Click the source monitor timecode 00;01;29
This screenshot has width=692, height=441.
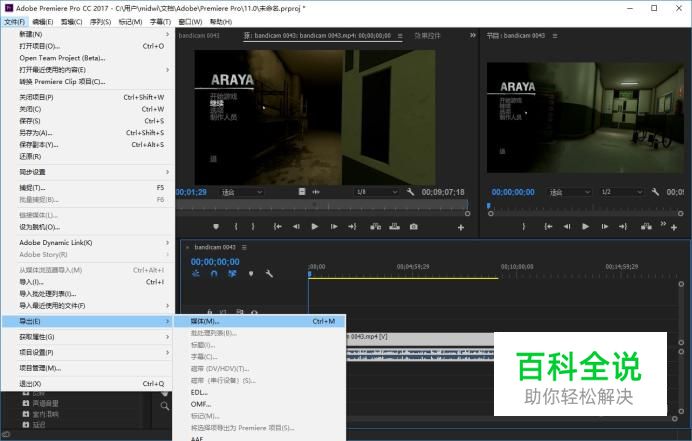192,192
